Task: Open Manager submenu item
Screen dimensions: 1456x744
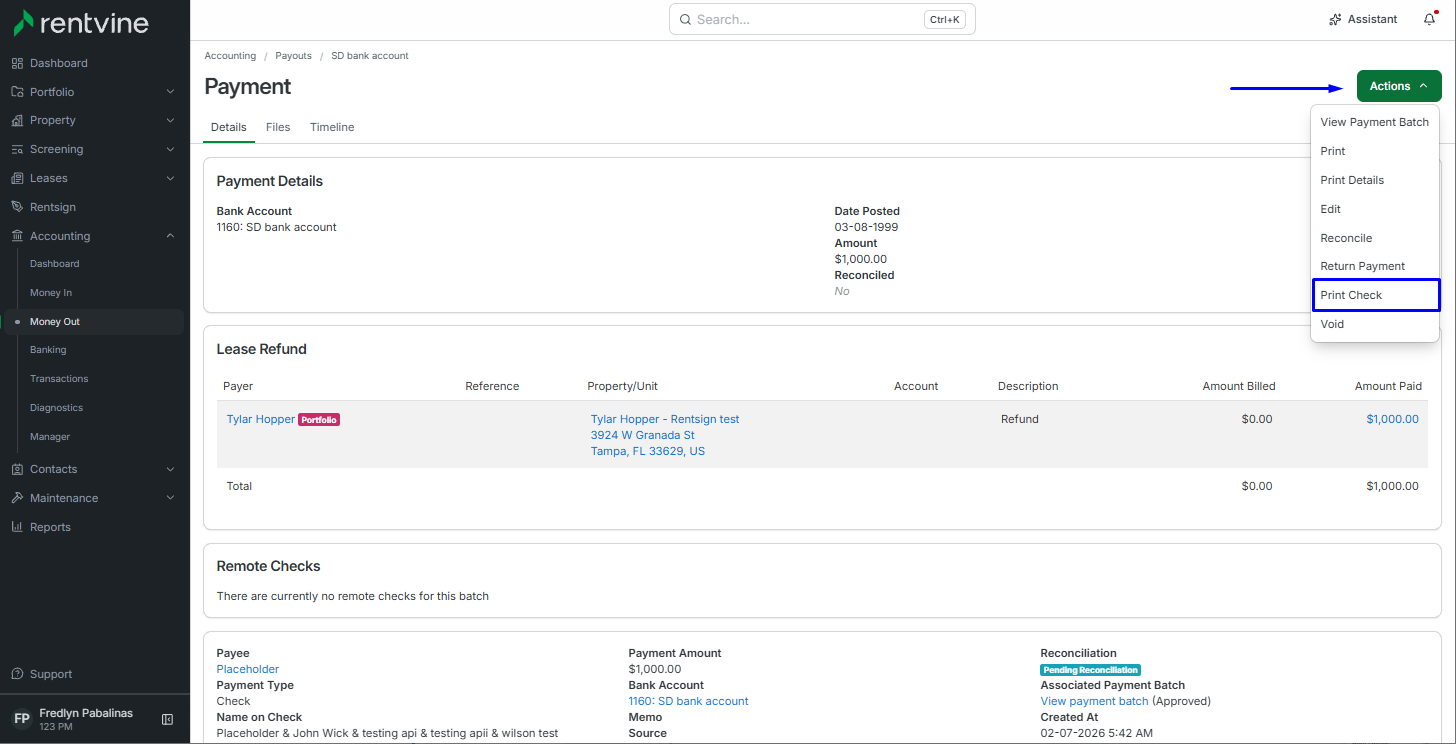Action: click(x=50, y=437)
